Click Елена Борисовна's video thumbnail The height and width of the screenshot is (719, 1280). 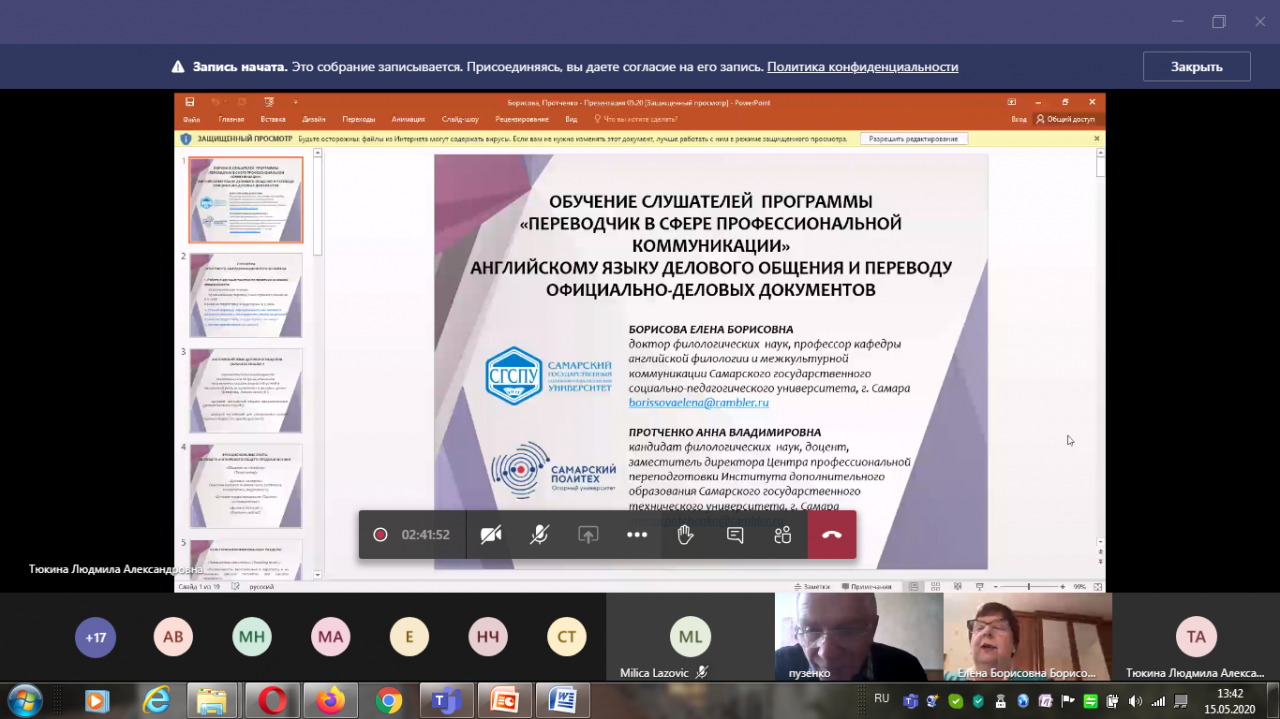[1028, 636]
